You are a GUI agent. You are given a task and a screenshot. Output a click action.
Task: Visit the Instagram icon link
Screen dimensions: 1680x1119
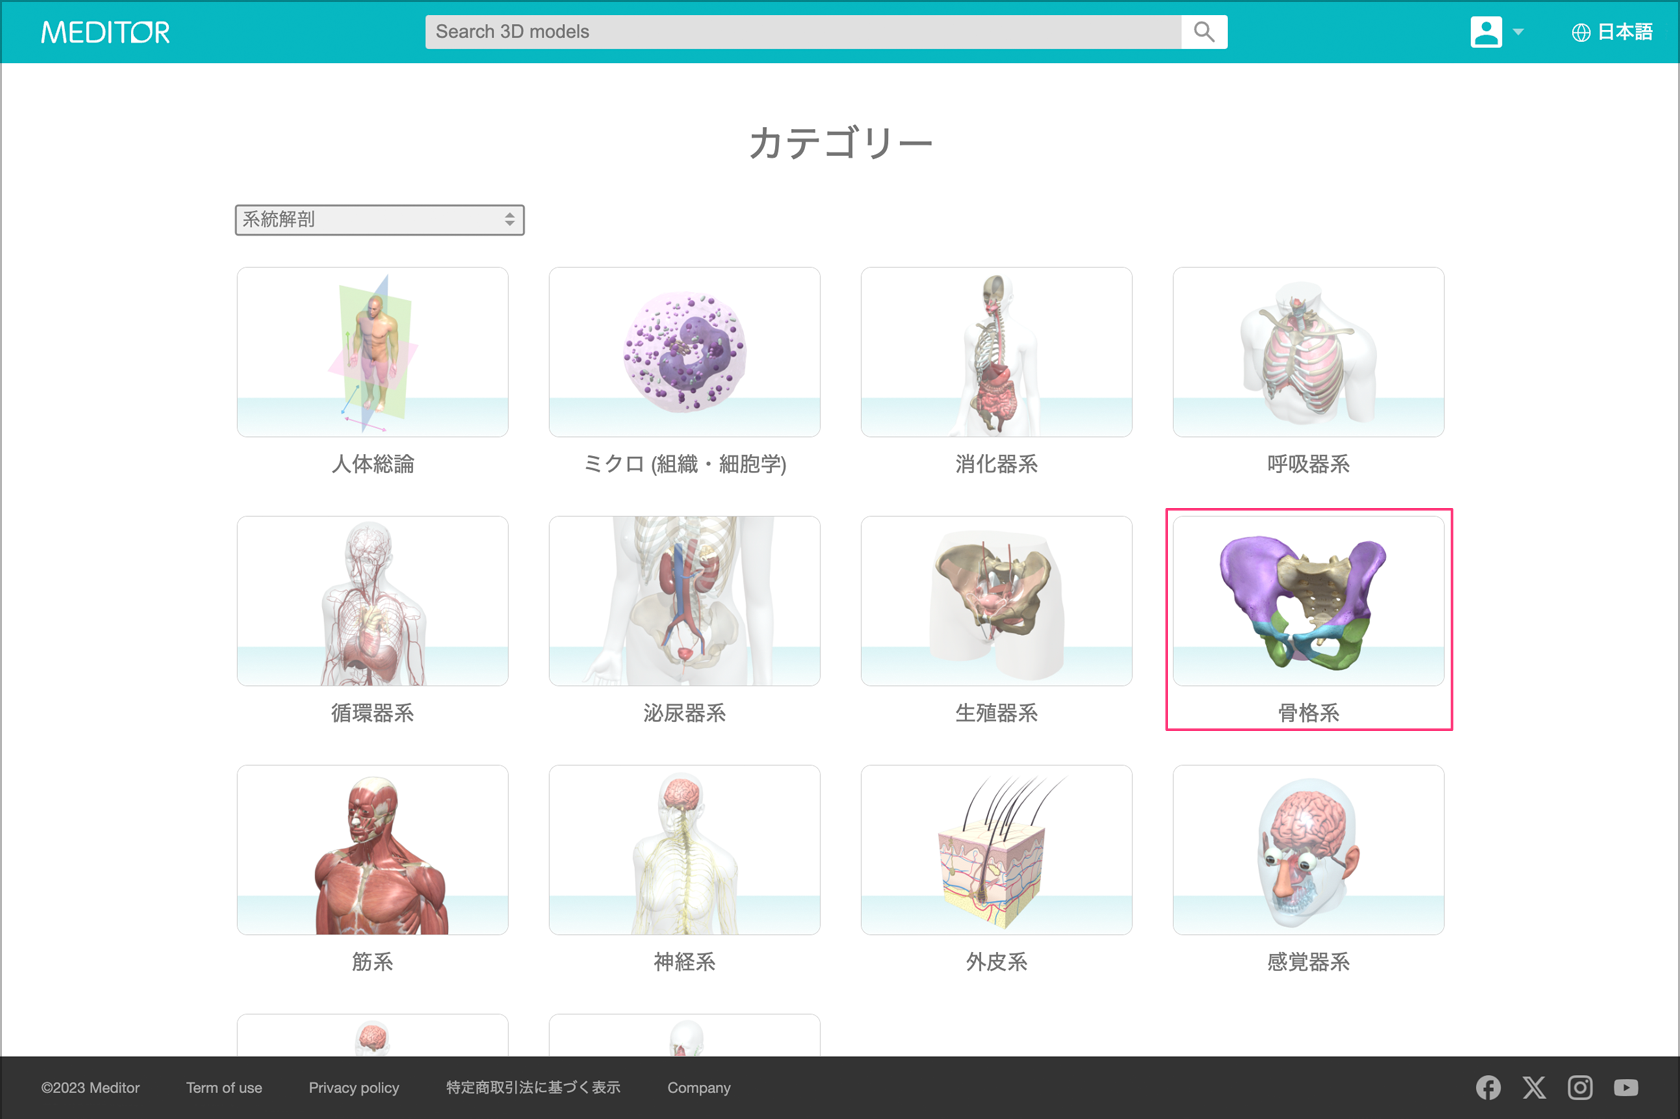click(1580, 1087)
